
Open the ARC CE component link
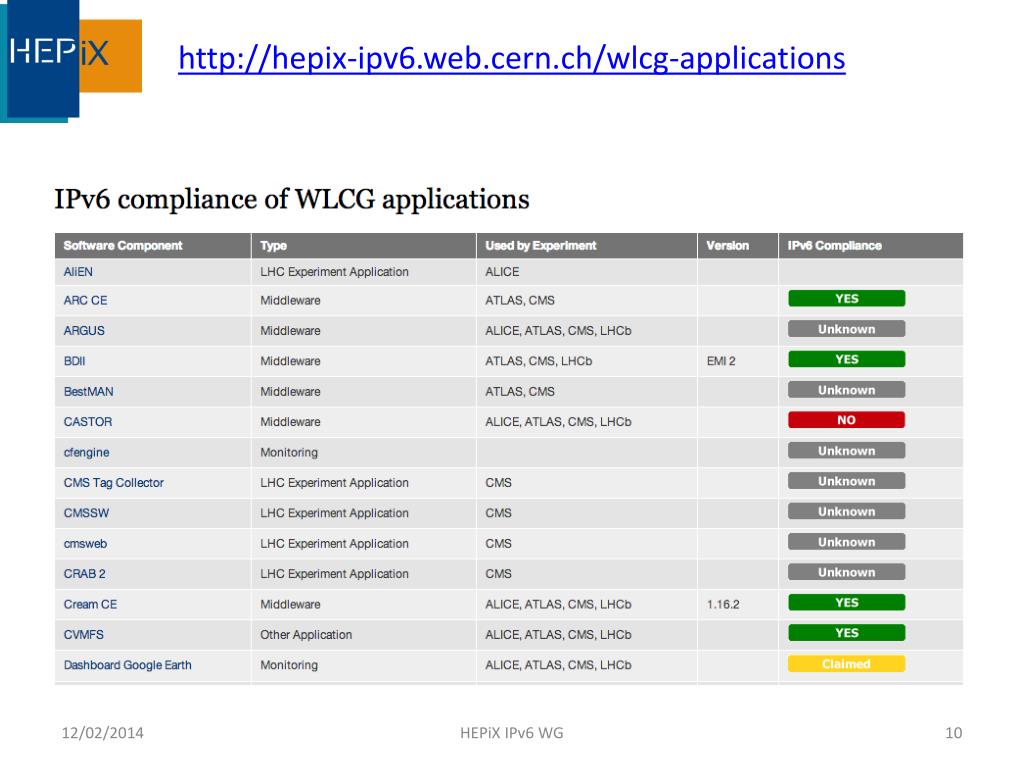click(86, 300)
